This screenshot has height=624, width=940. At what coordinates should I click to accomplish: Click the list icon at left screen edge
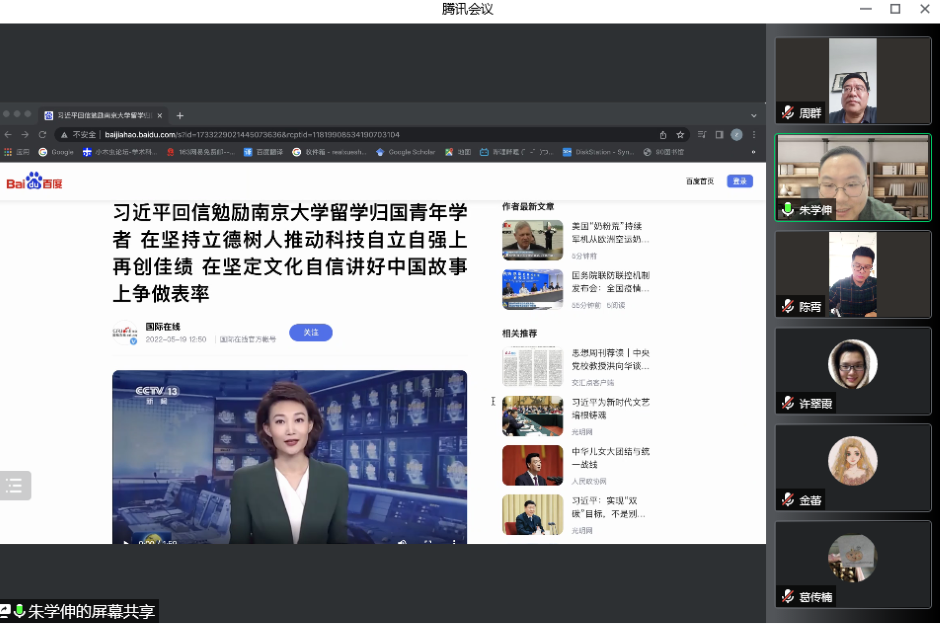14,486
